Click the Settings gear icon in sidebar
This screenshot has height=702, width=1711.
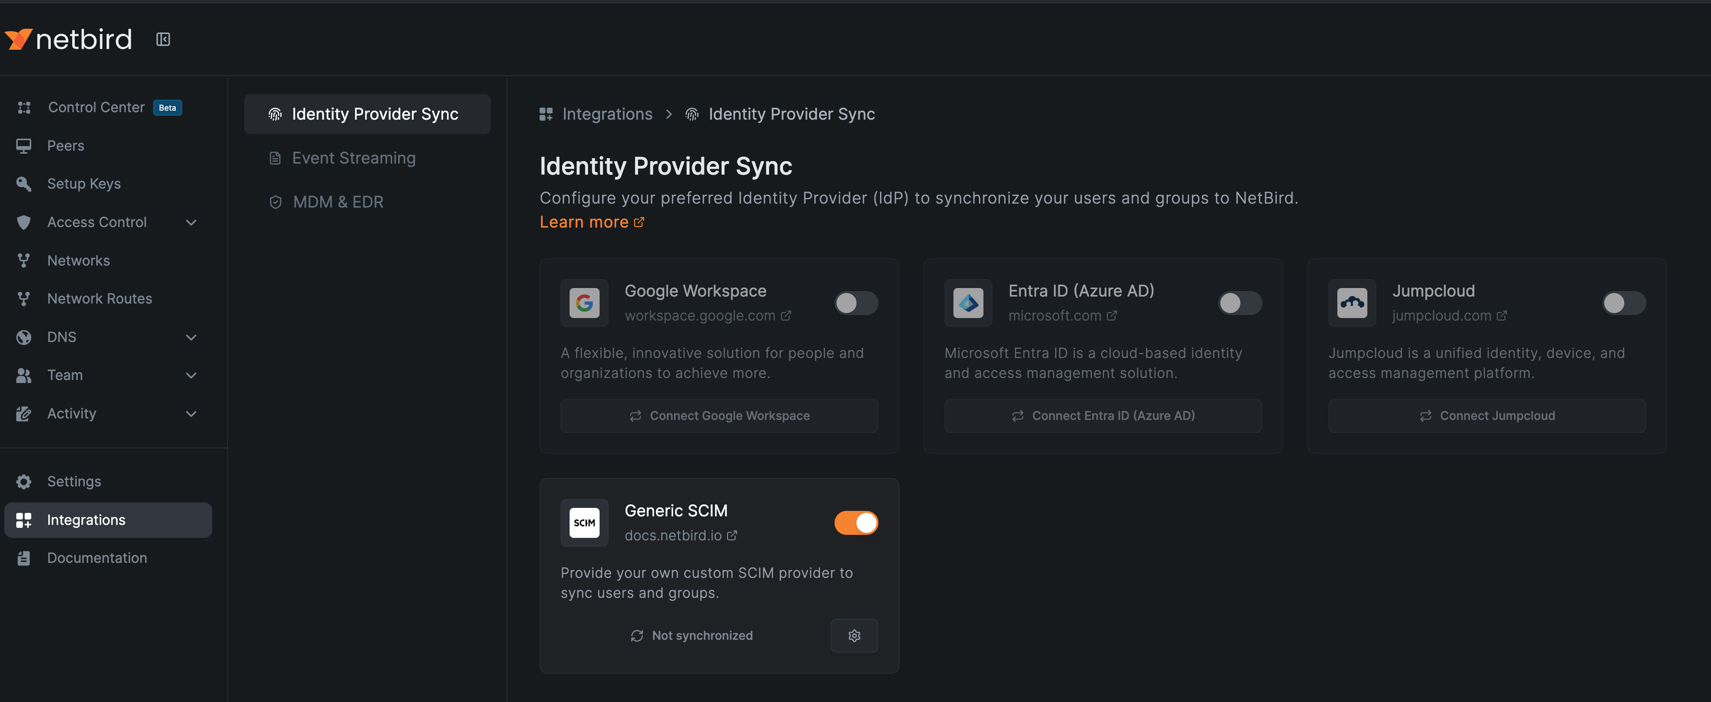point(24,482)
